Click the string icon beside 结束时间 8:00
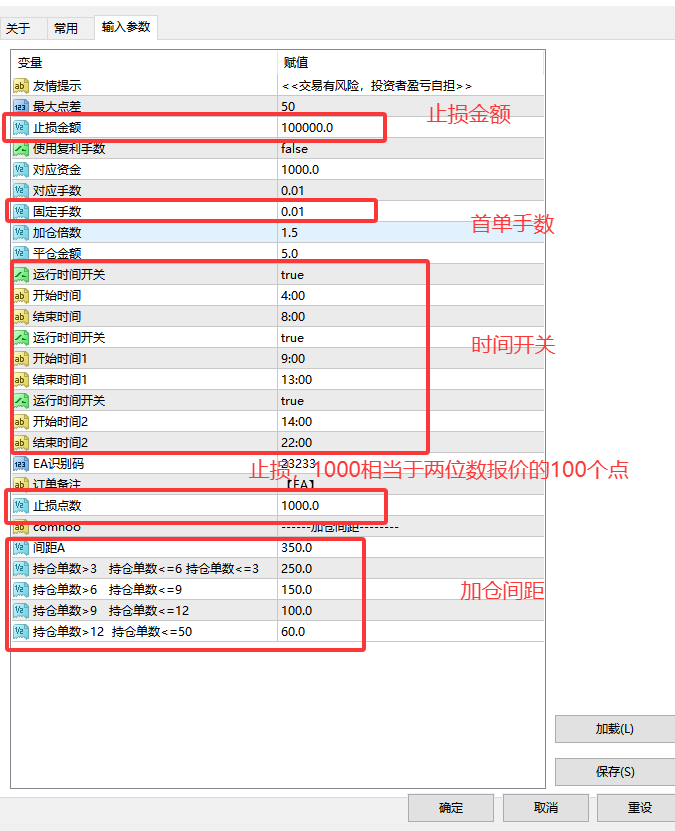Screen dimensions: 675x831 [20, 316]
